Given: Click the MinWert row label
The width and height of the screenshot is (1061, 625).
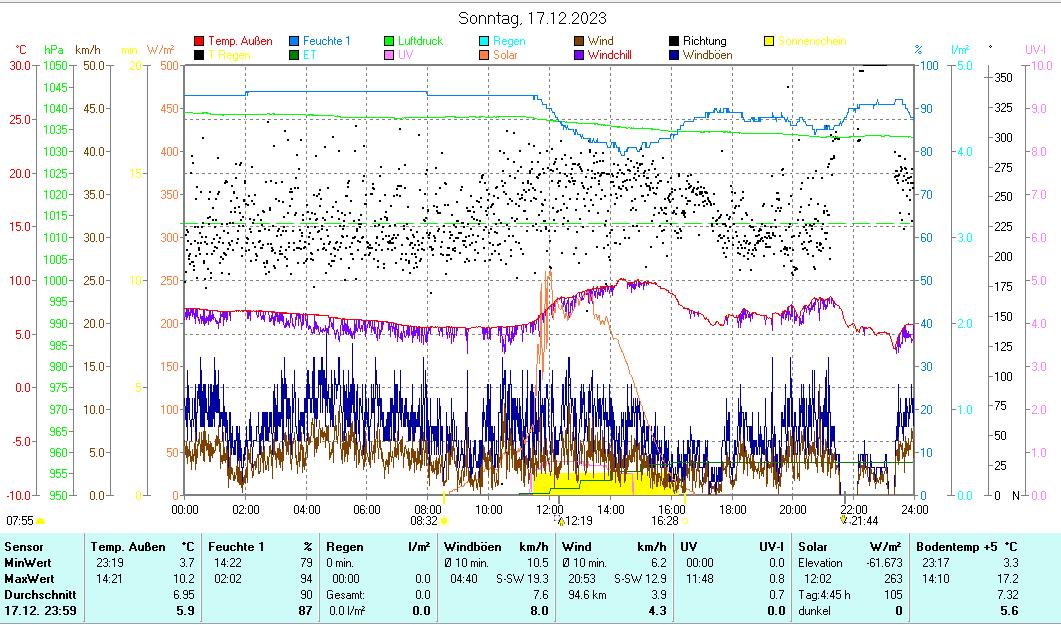Looking at the screenshot, I should point(28,563).
